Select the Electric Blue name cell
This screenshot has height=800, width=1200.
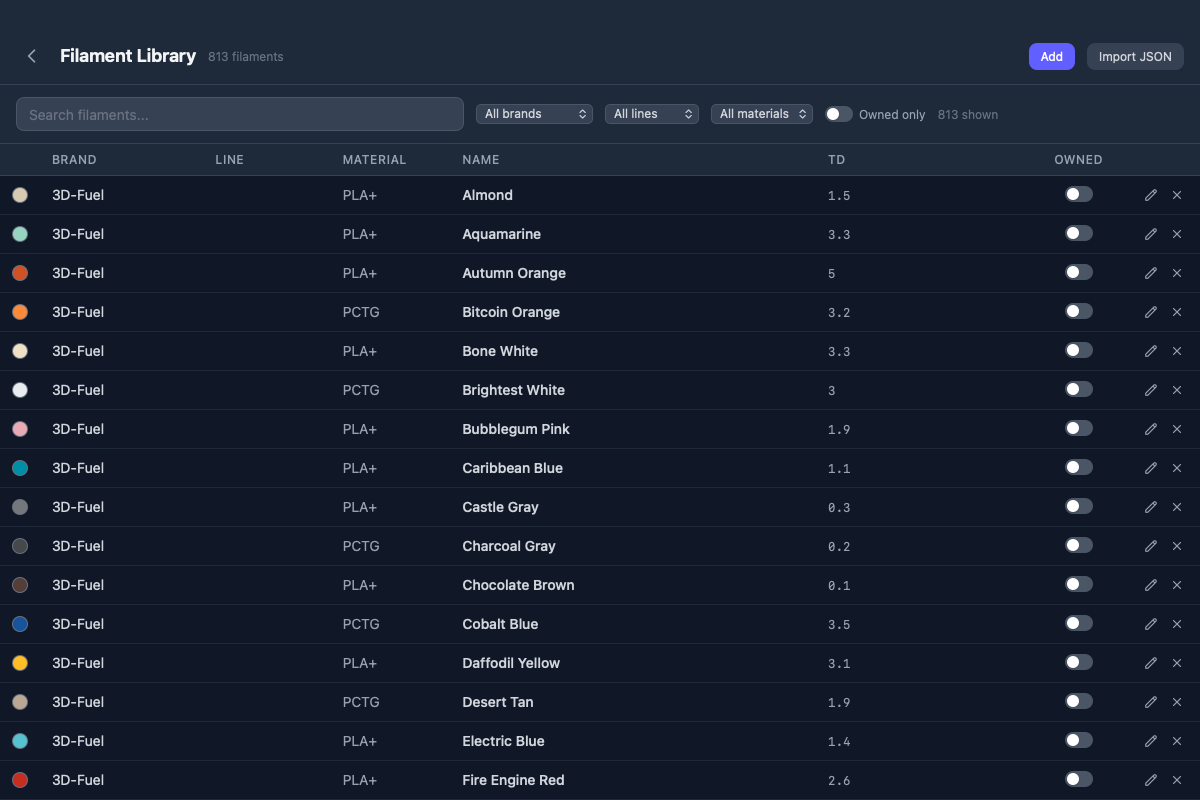point(503,741)
